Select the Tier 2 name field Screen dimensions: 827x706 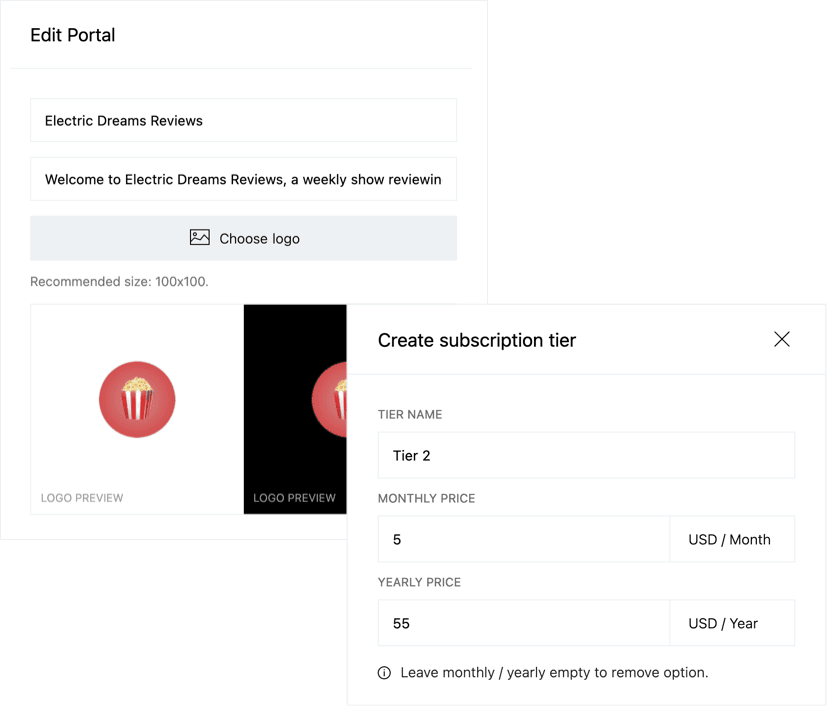585,455
